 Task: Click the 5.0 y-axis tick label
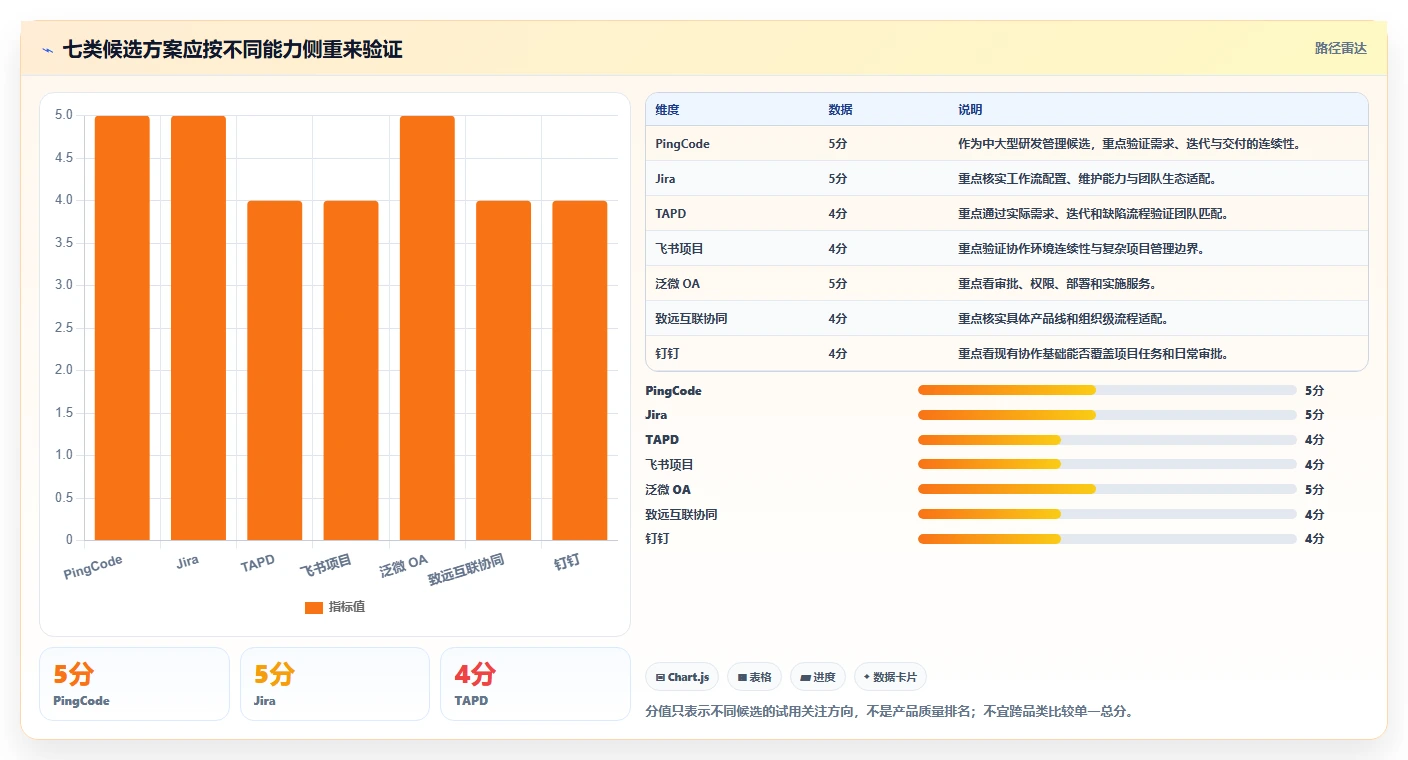(63, 115)
